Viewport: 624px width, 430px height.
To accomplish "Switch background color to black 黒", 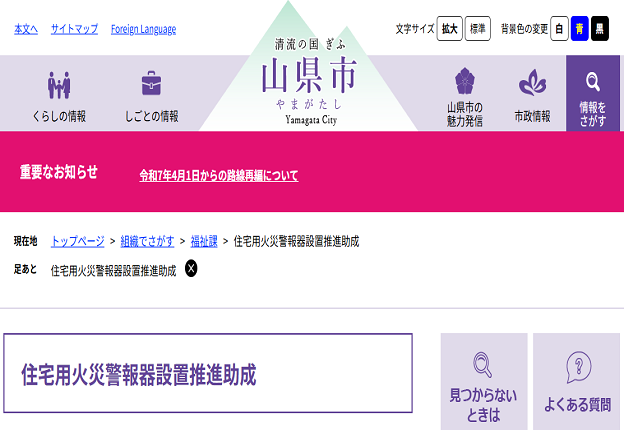I will [x=599, y=29].
